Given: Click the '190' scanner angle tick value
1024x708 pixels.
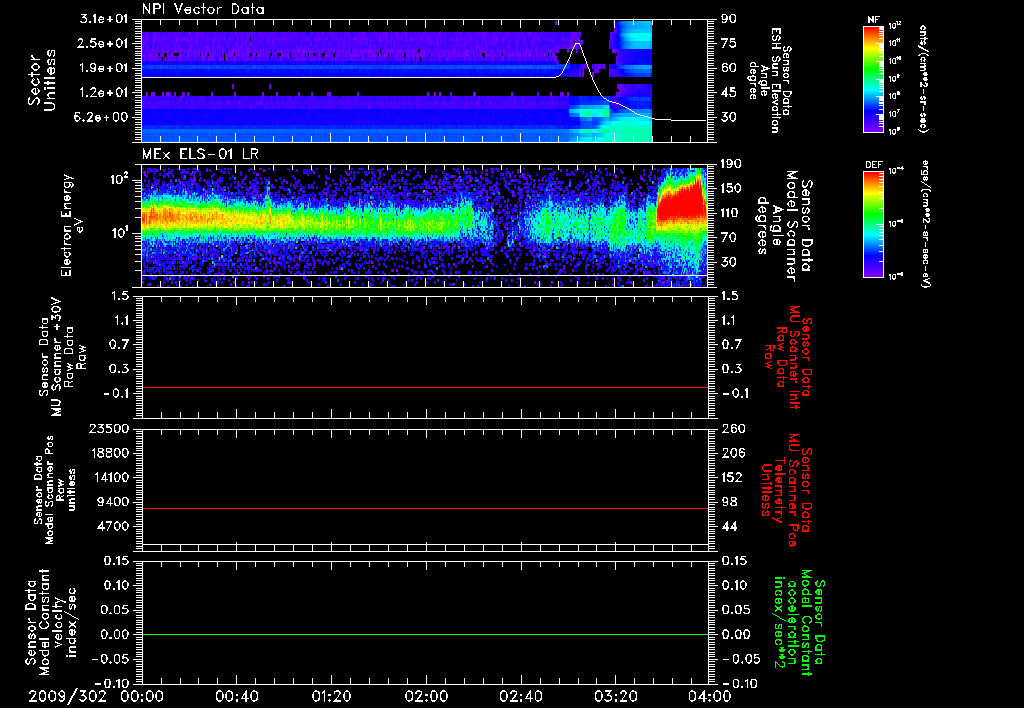Looking at the screenshot, I should coord(731,164).
